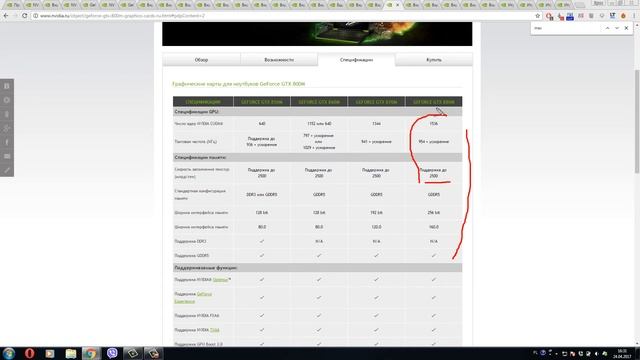Click the 120.0 memory bandwidth cell
This screenshot has width=640, height=360.
(376, 227)
